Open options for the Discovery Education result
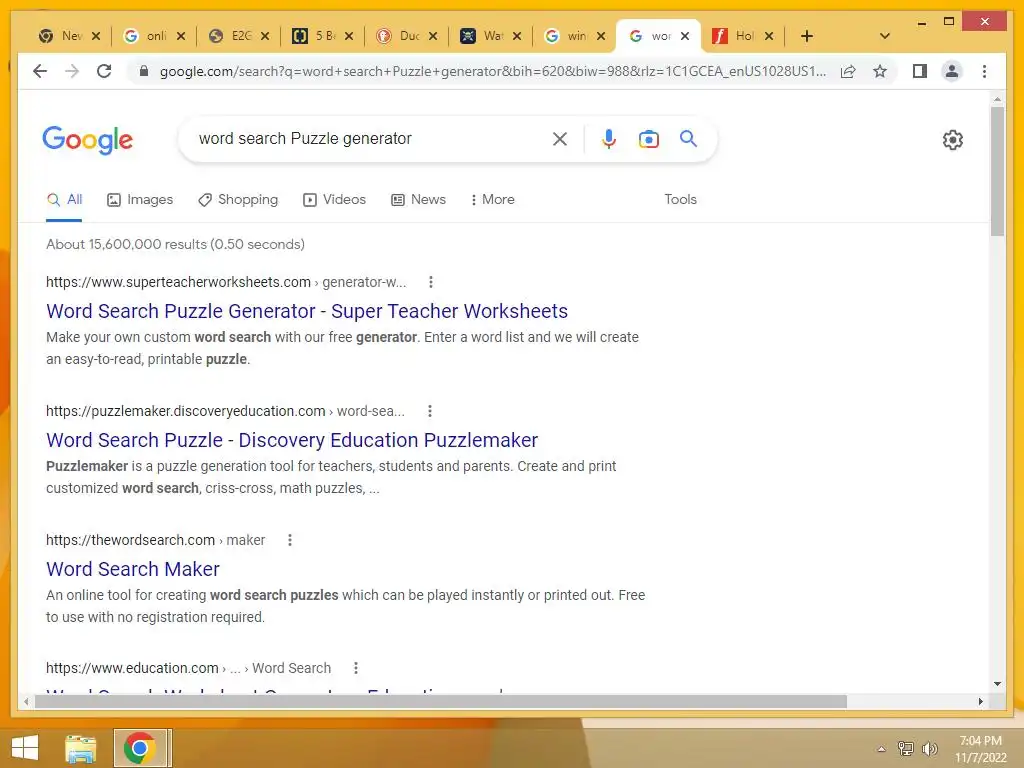The width and height of the screenshot is (1024, 768). 430,411
